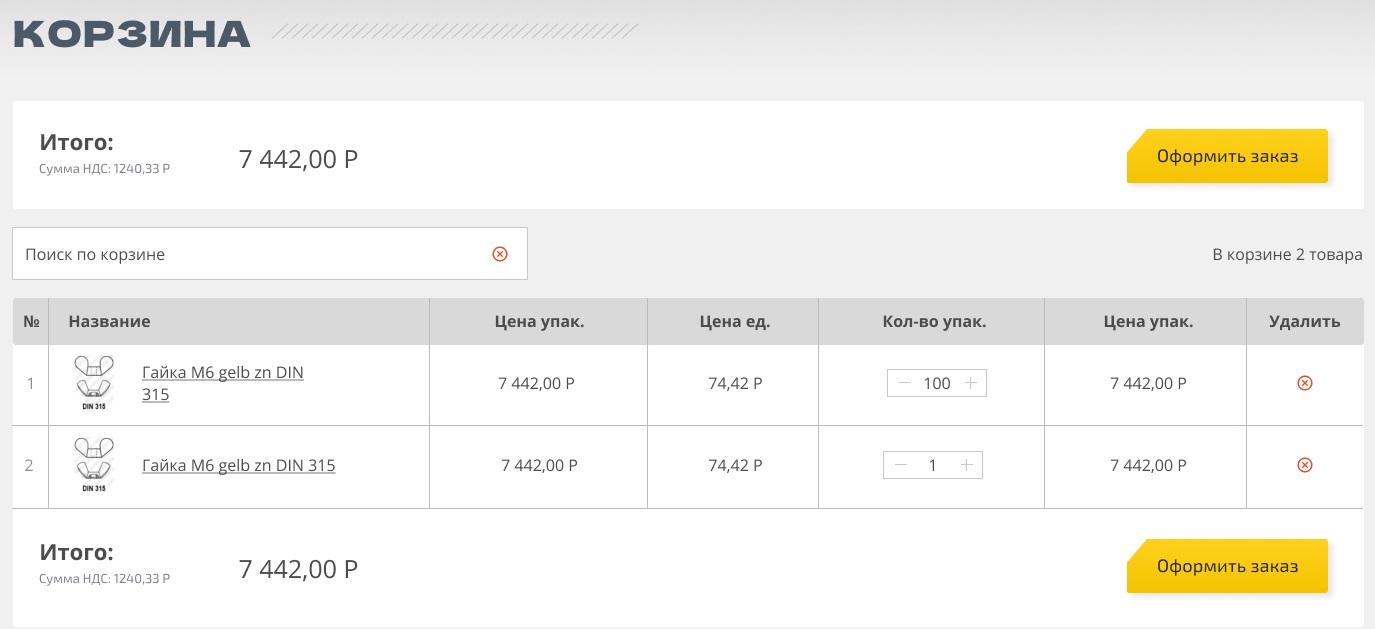Select the quantity value 100 in row 1
The image size is (1375, 629).
(937, 383)
